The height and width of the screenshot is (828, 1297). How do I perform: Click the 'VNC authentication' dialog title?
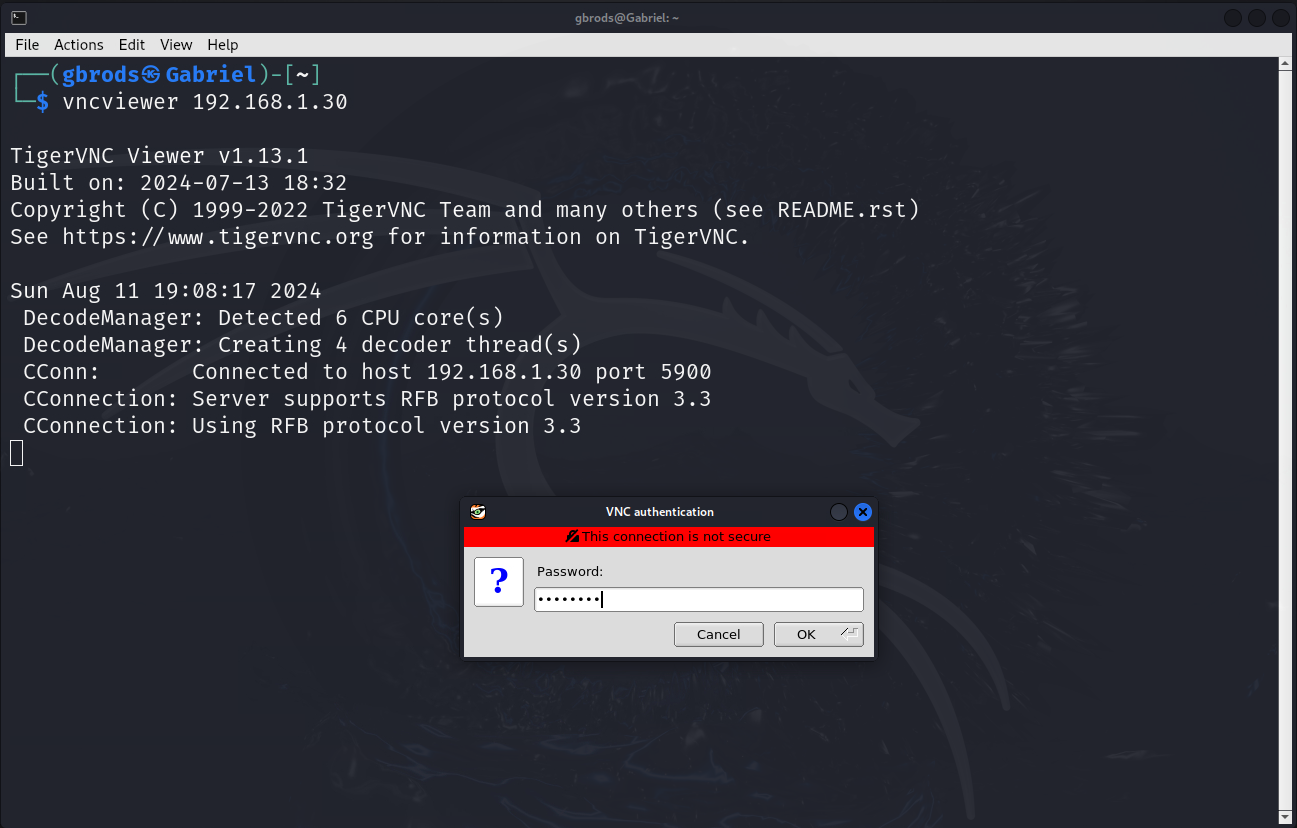click(660, 512)
